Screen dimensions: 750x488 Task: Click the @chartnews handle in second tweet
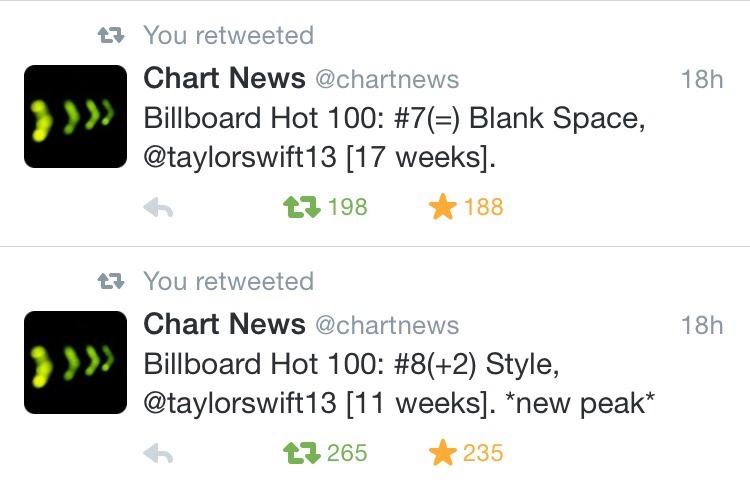tap(387, 325)
